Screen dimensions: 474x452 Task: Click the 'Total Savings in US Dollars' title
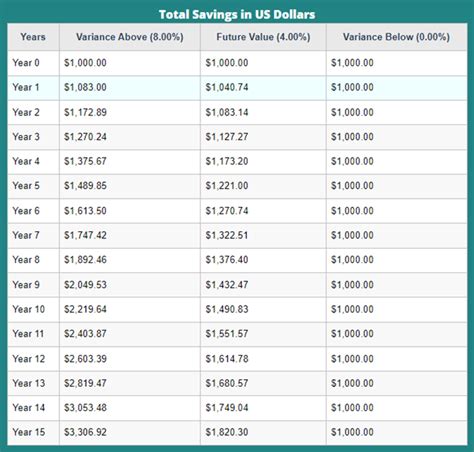pyautogui.click(x=237, y=15)
